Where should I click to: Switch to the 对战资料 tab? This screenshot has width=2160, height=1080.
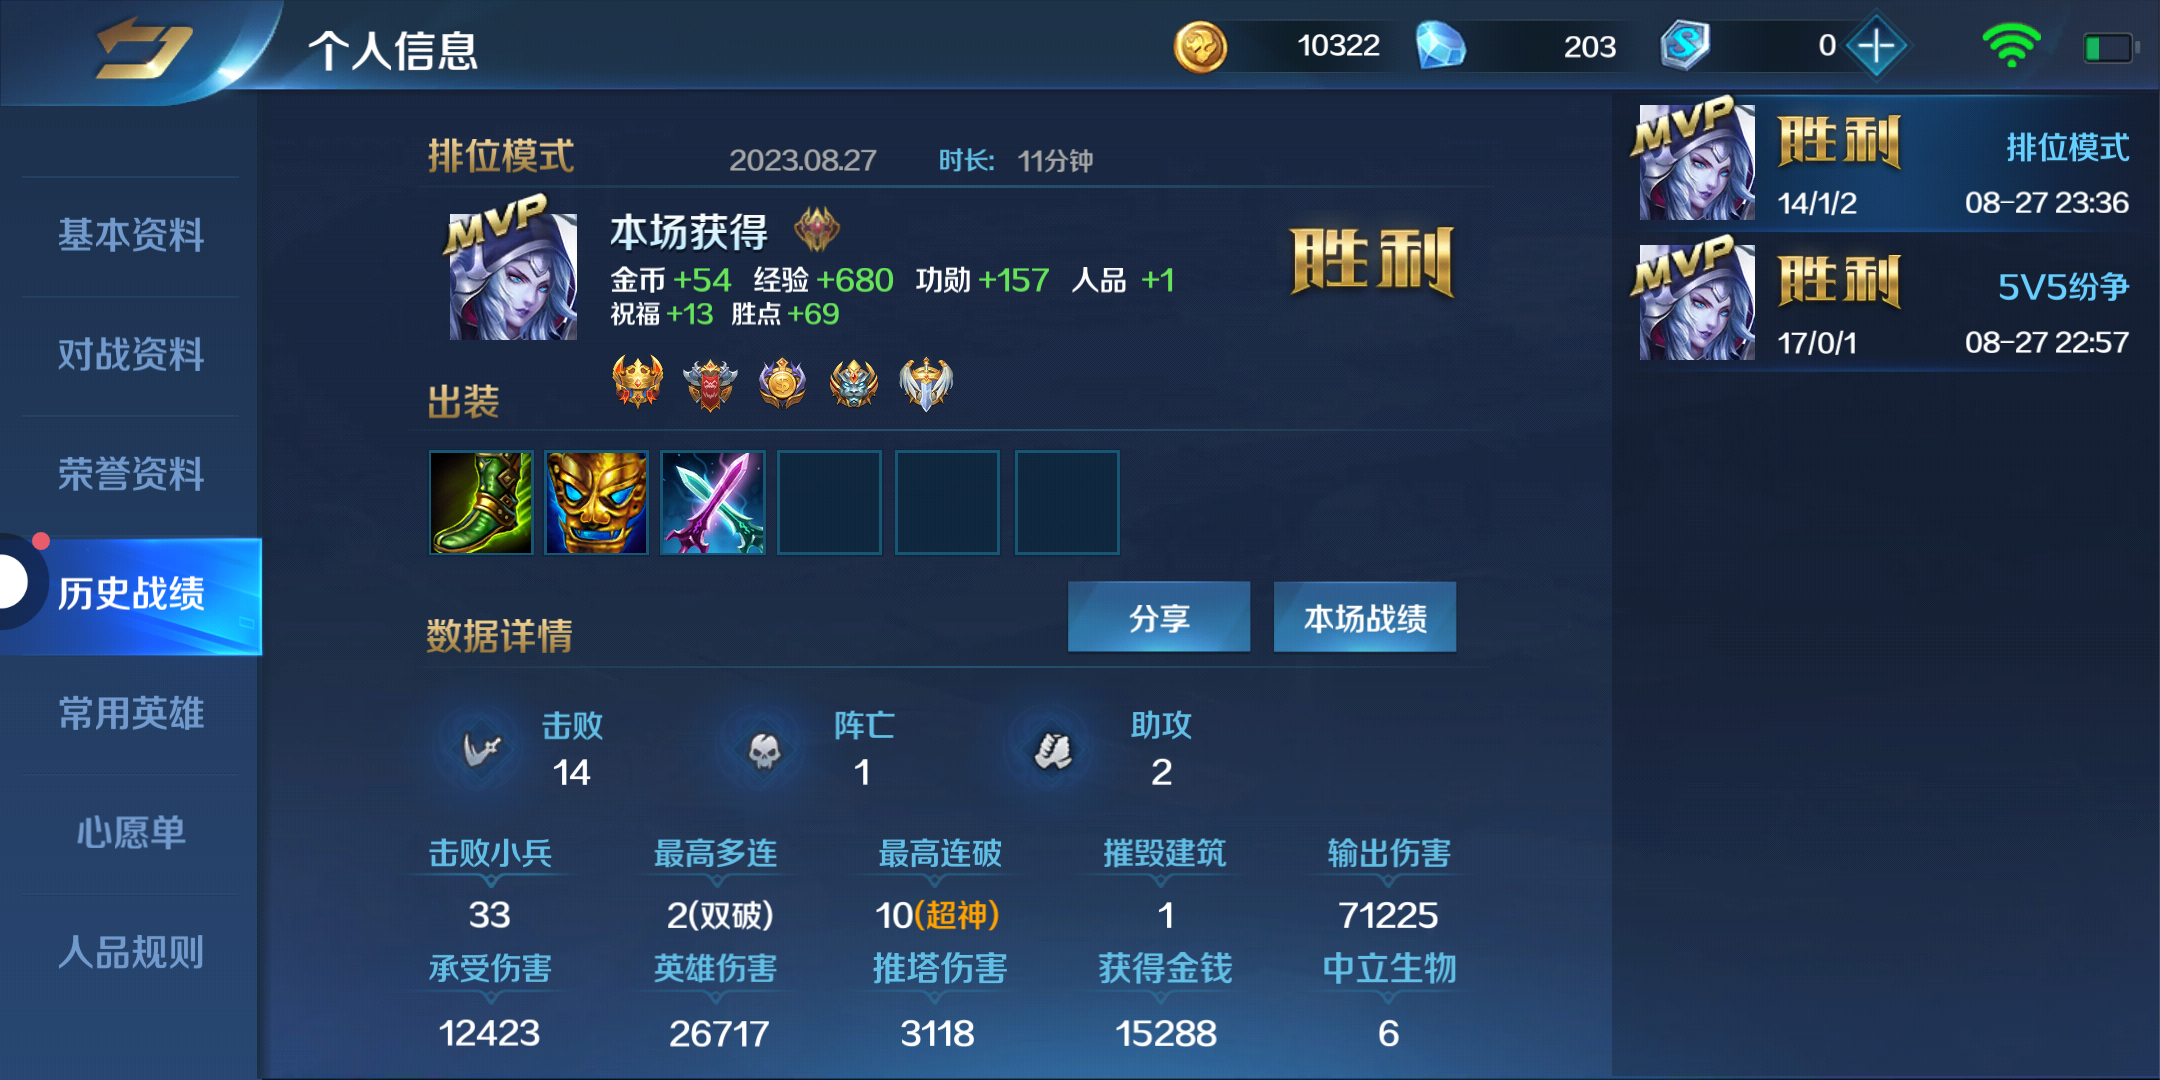pyautogui.click(x=131, y=355)
